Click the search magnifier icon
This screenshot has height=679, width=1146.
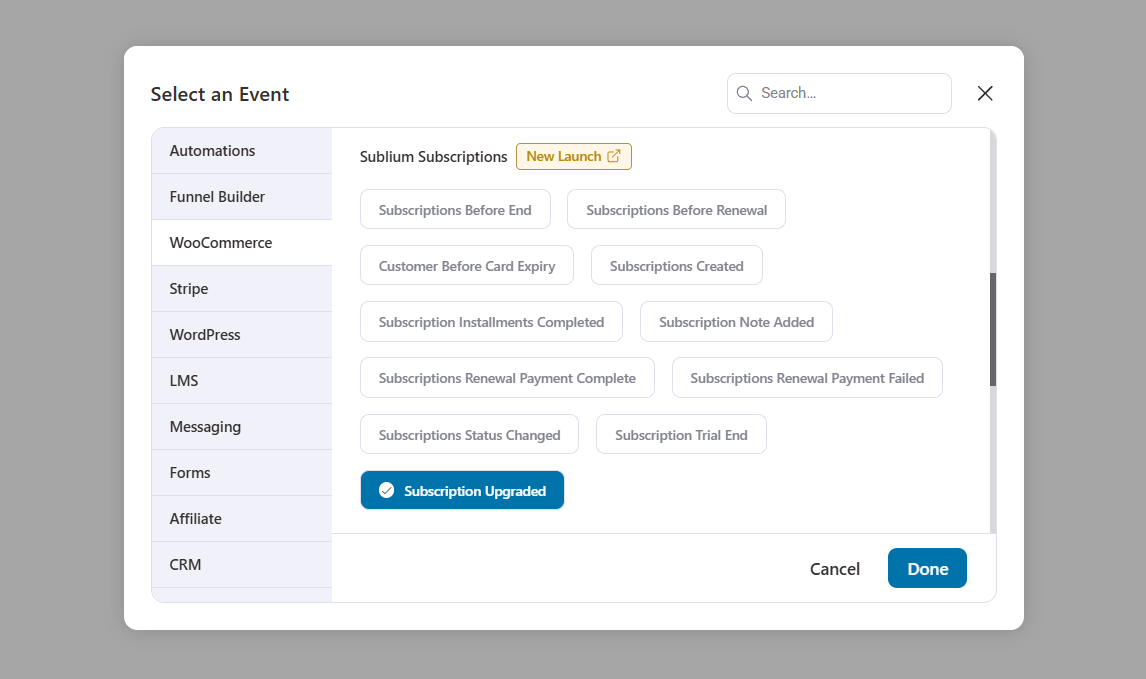744,94
